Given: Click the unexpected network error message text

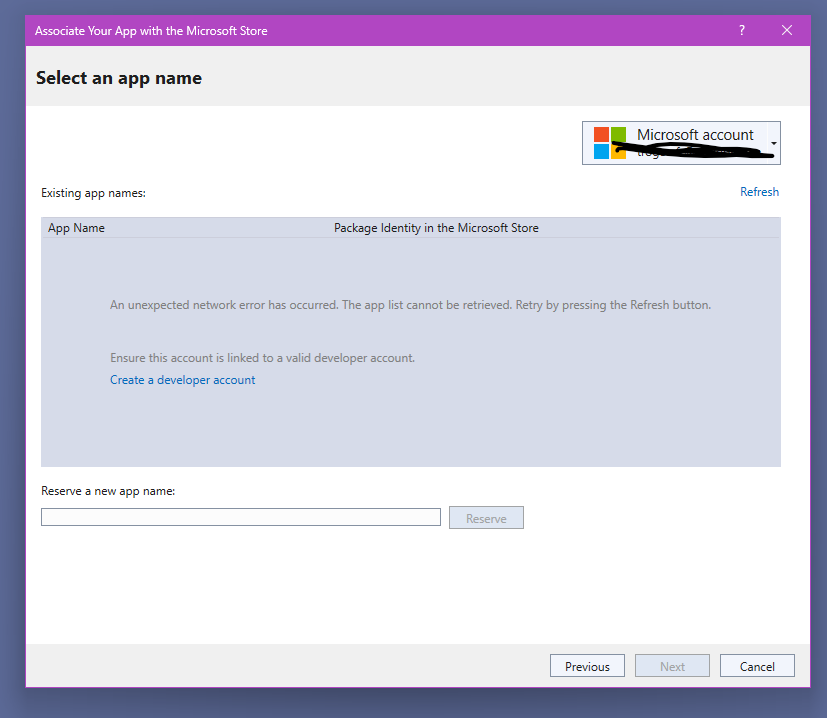Looking at the screenshot, I should pyautogui.click(x=410, y=305).
